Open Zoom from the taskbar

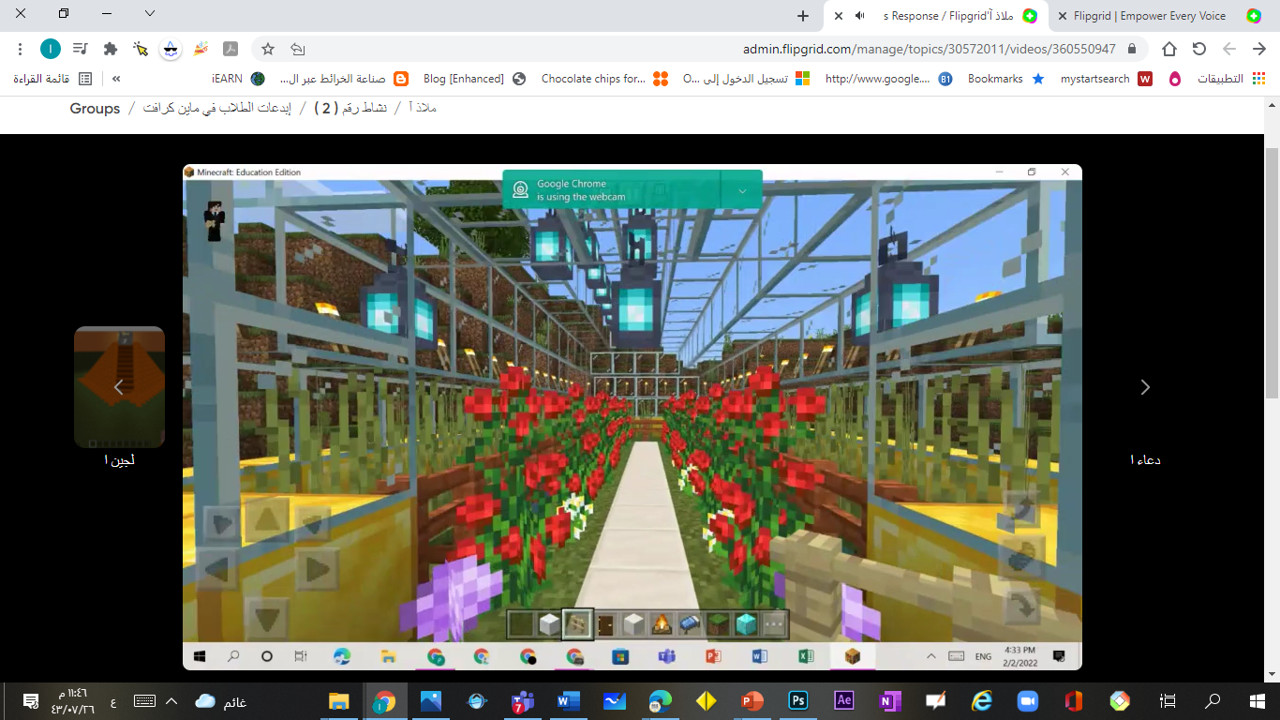pyautogui.click(x=1027, y=701)
